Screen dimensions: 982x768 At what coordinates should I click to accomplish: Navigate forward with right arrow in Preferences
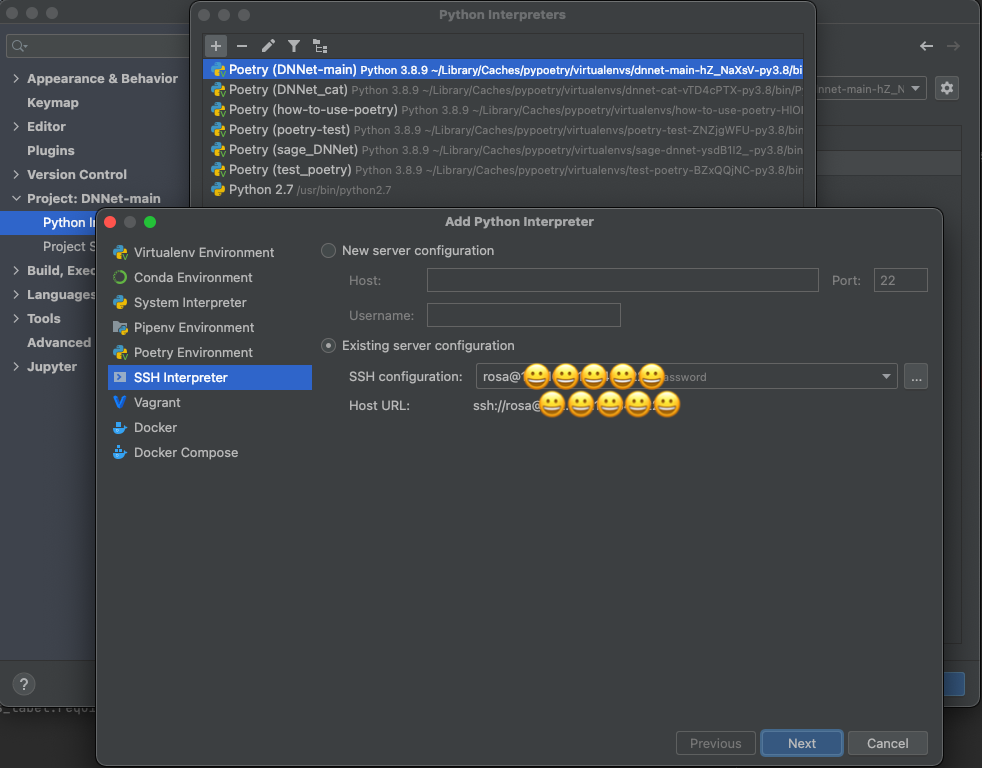point(953,46)
